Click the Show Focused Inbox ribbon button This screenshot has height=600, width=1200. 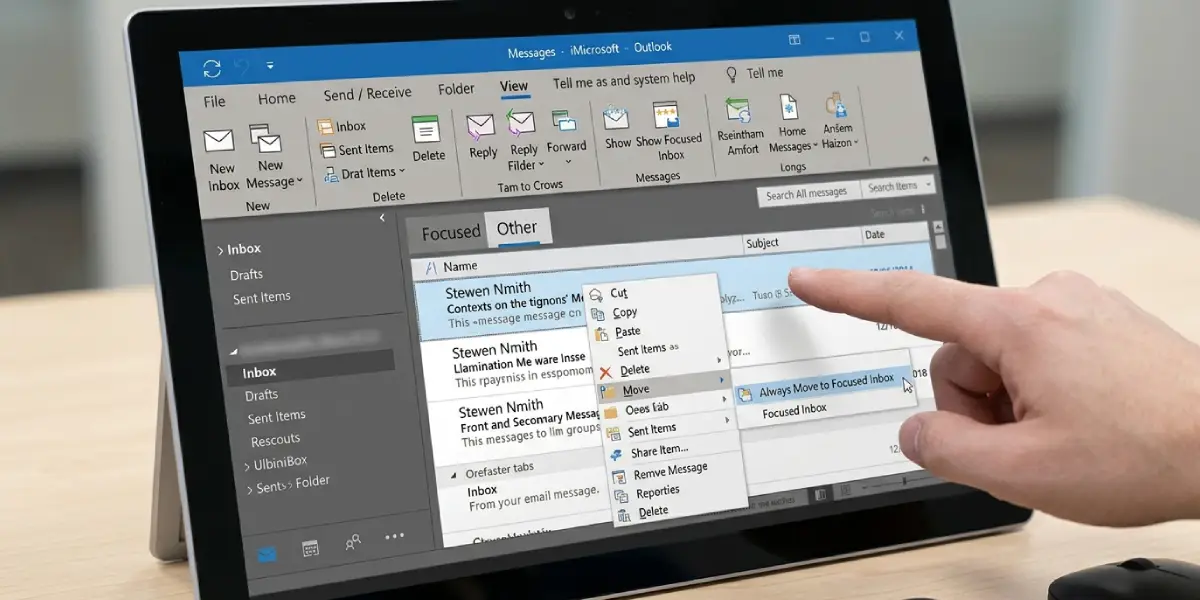coord(668,131)
